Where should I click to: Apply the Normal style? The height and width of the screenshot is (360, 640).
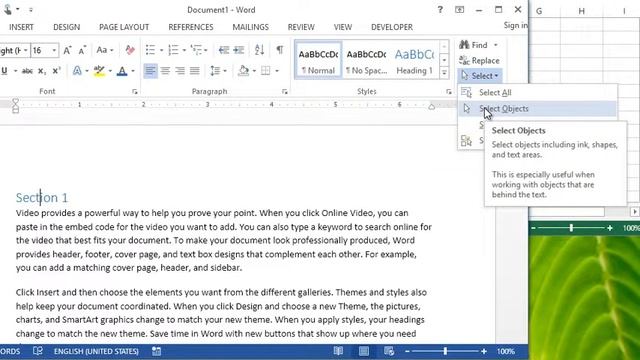[318, 60]
